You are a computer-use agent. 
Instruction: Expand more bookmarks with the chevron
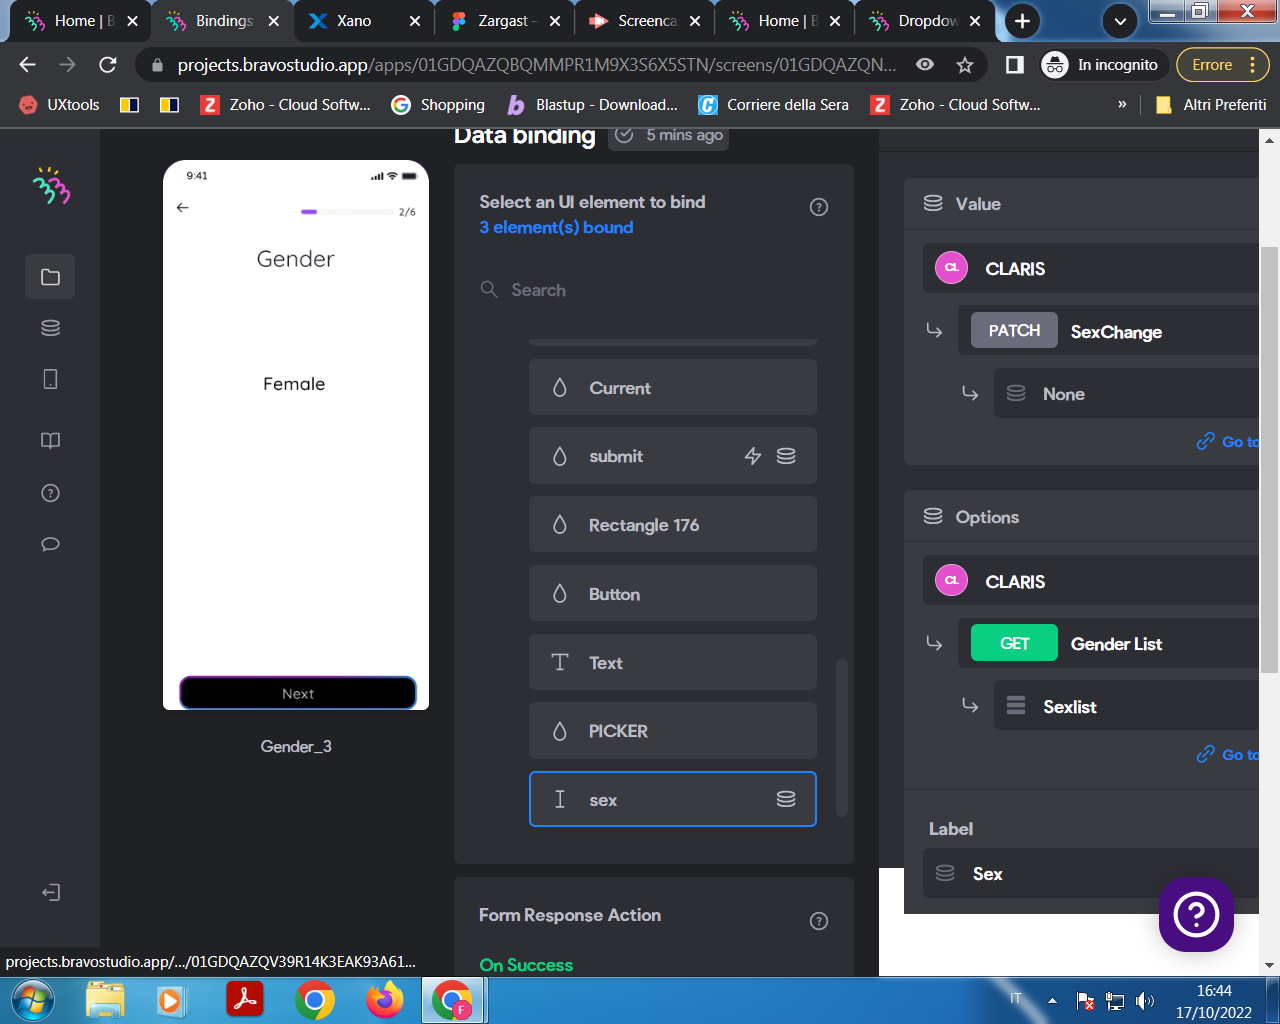[x=1122, y=104]
